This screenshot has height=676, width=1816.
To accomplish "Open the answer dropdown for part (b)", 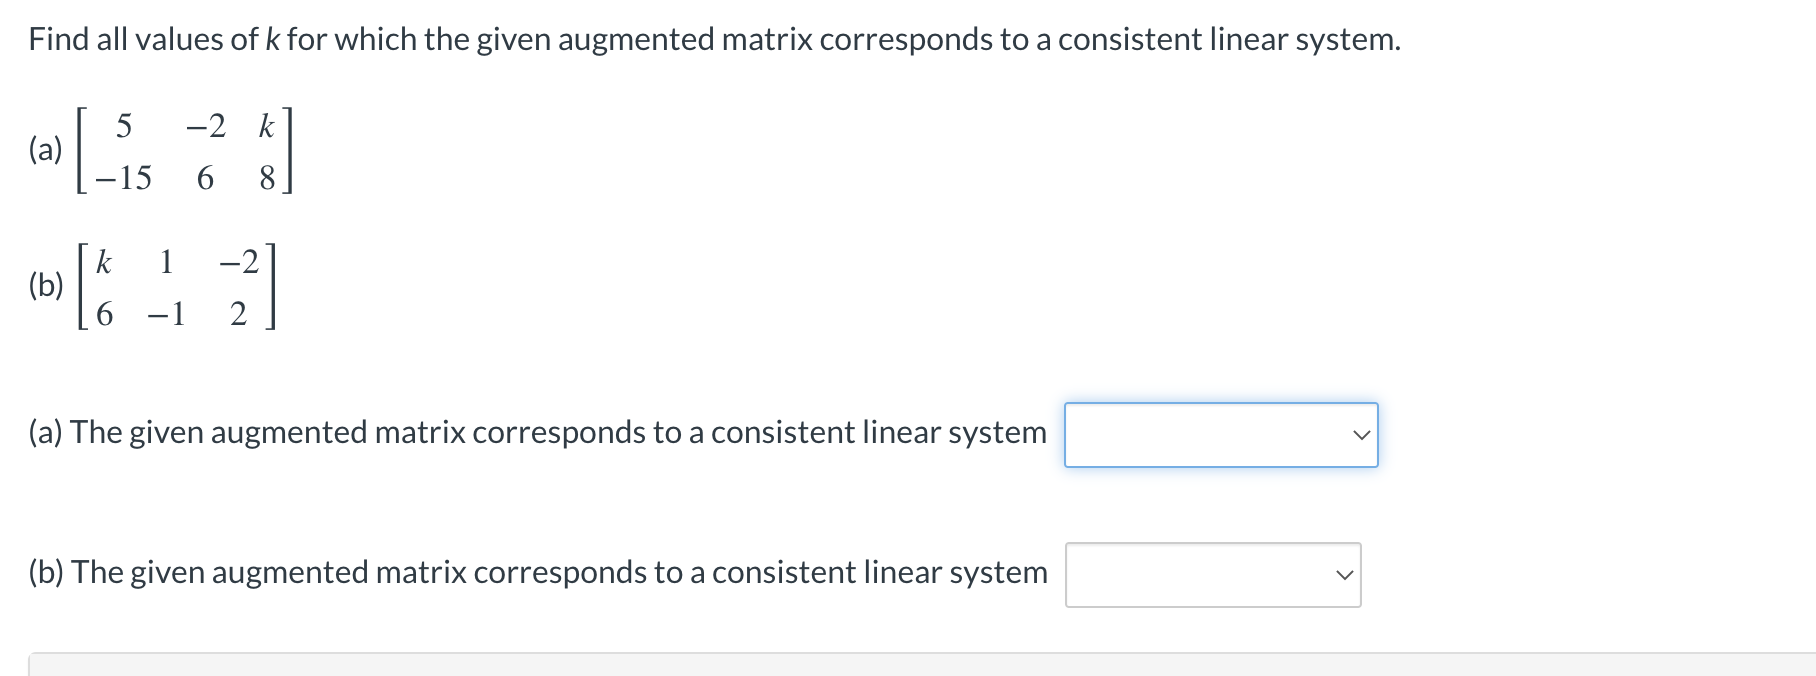I will click(x=1212, y=574).
